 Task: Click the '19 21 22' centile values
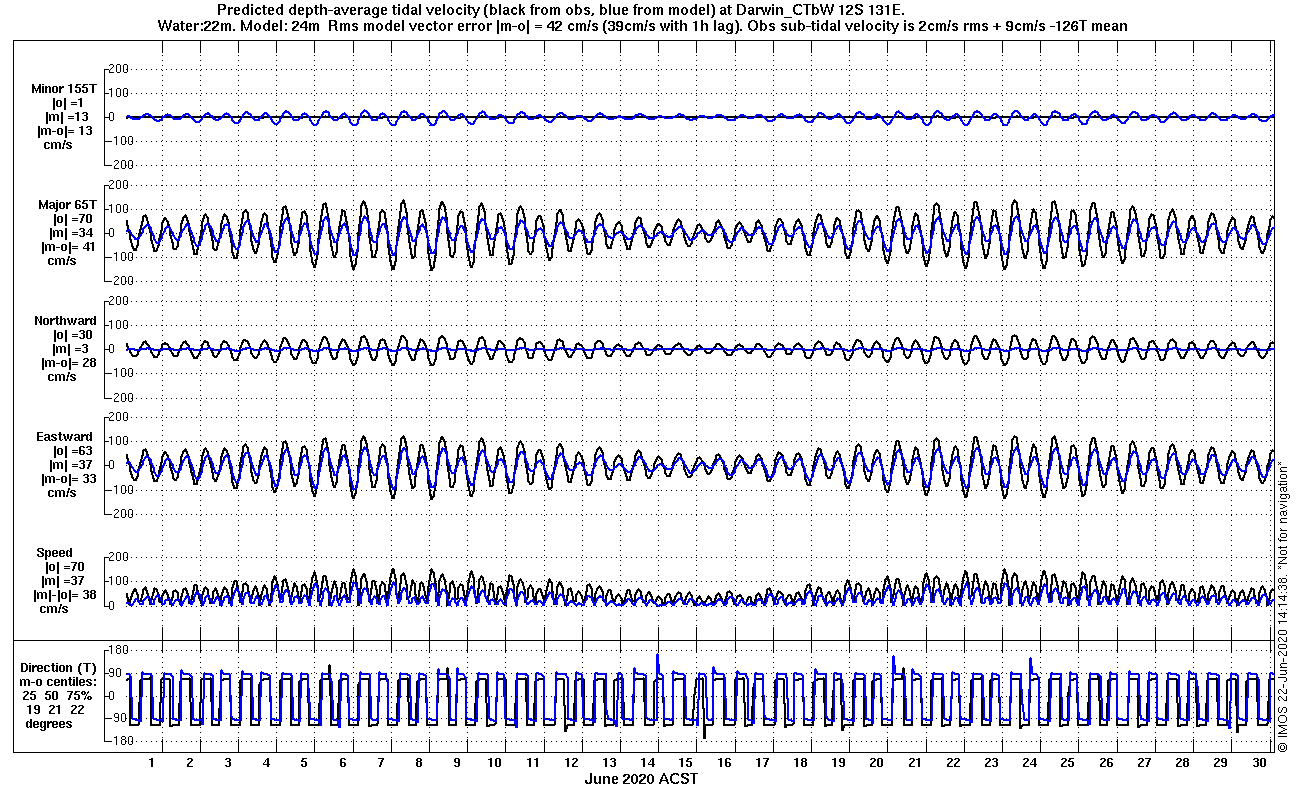(56, 710)
